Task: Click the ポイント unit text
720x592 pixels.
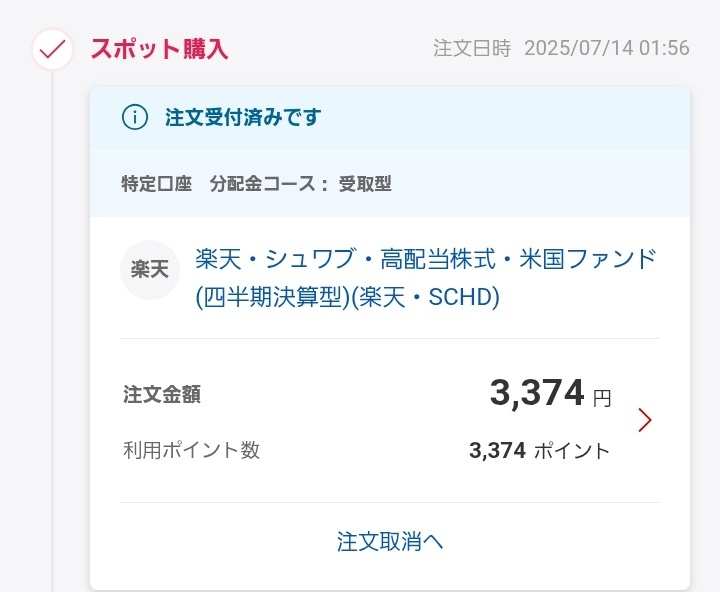Action: pos(572,451)
